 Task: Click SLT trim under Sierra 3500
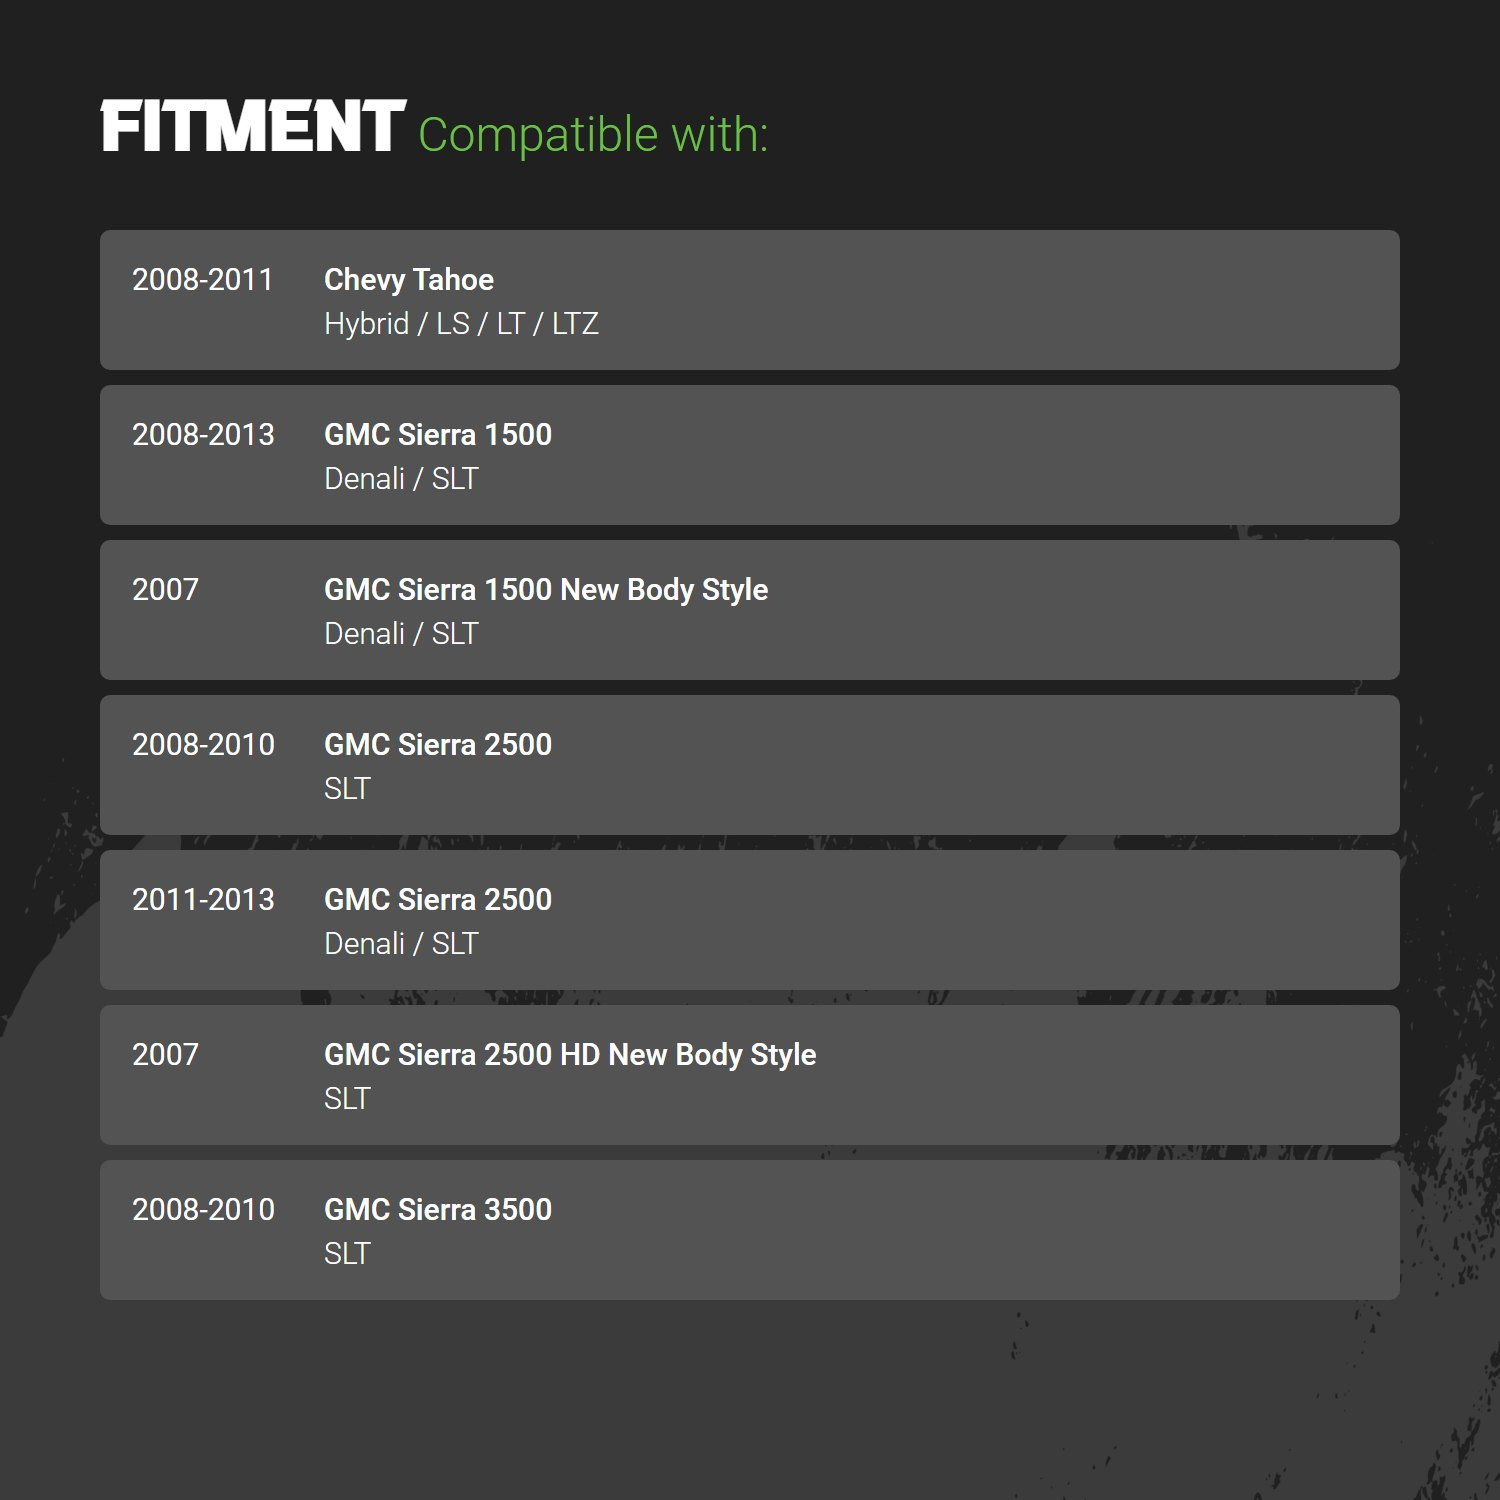tap(347, 1254)
